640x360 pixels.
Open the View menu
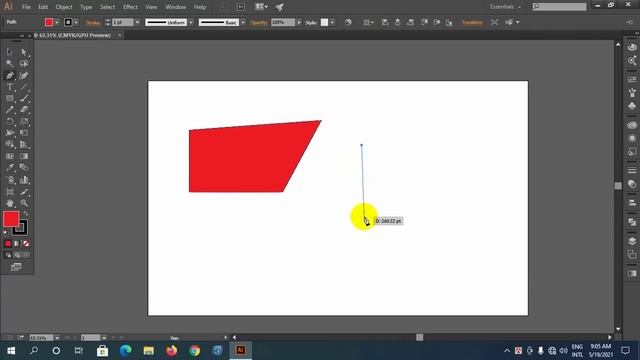coord(151,7)
